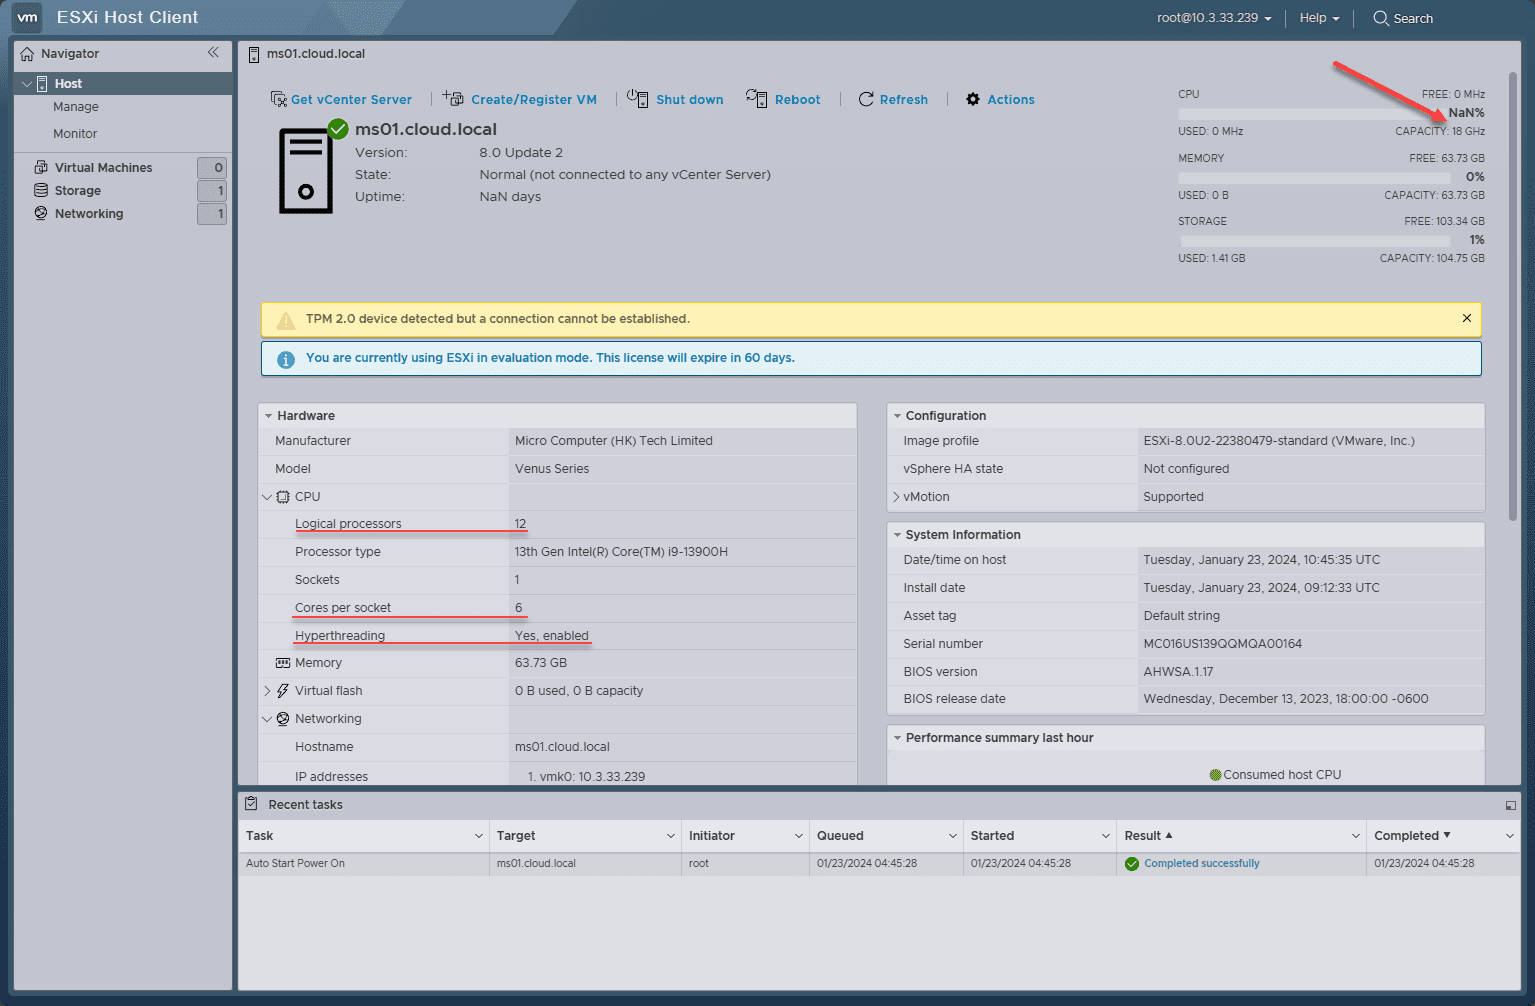The image size is (1535, 1006).
Task: Click the Reboot icon in toolbar
Action: pos(757,98)
